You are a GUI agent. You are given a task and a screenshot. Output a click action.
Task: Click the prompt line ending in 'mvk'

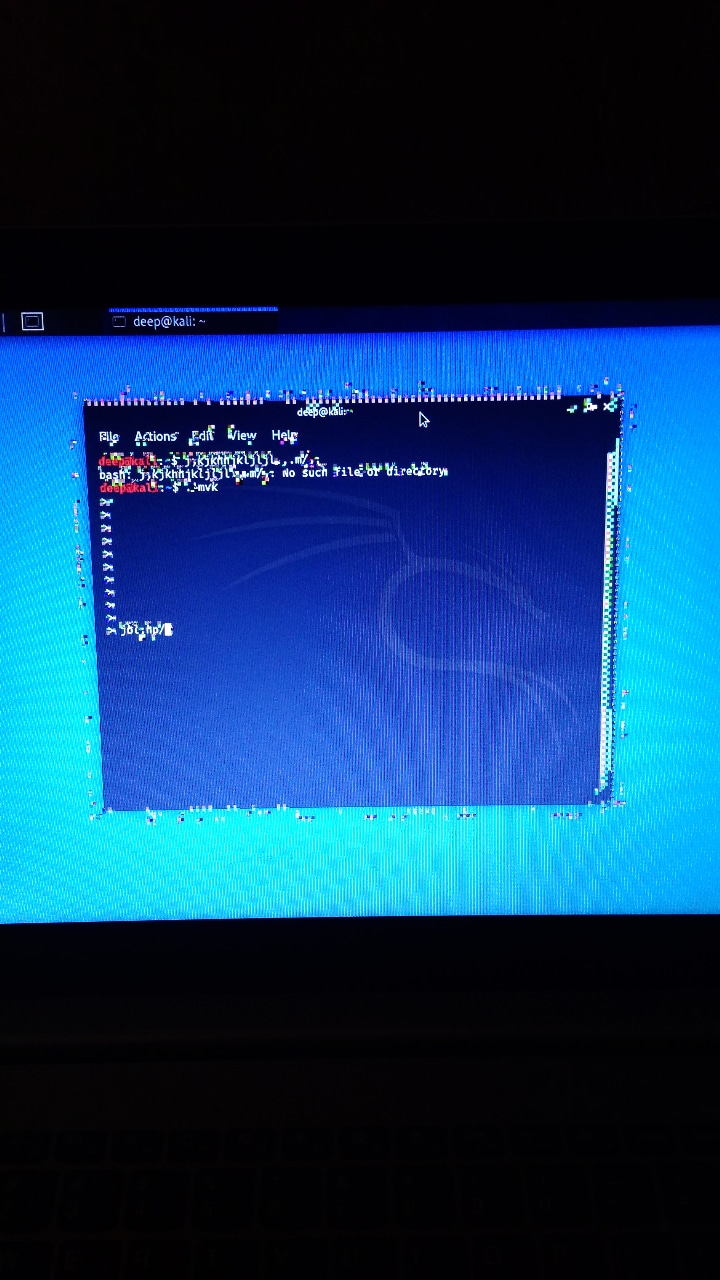coord(160,487)
